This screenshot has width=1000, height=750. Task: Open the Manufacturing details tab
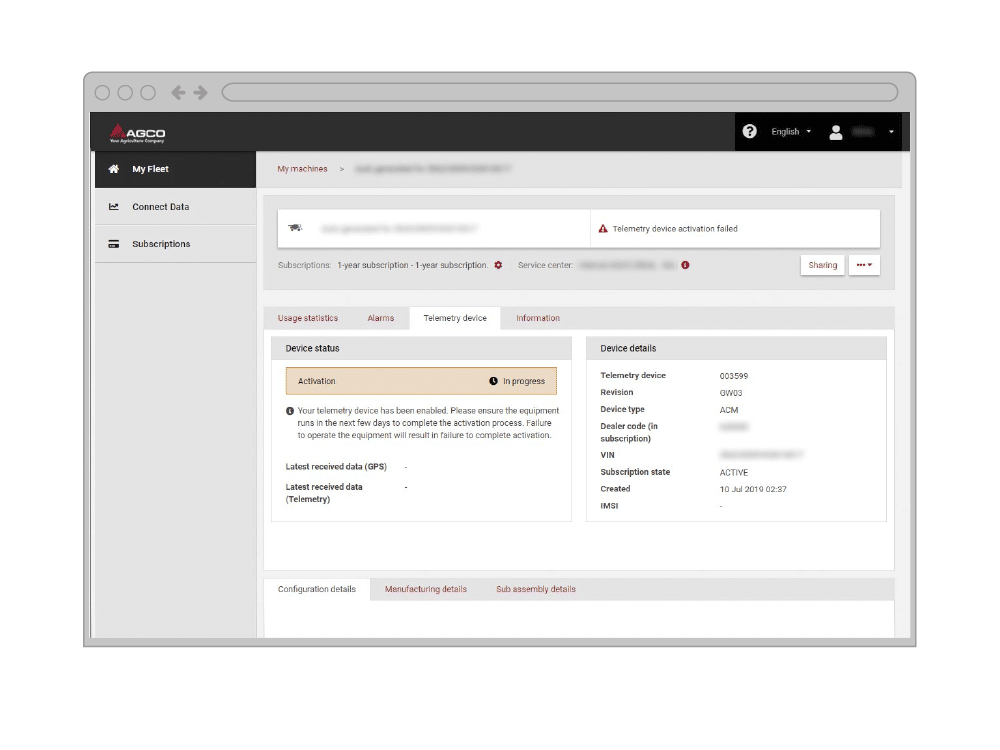(x=425, y=589)
